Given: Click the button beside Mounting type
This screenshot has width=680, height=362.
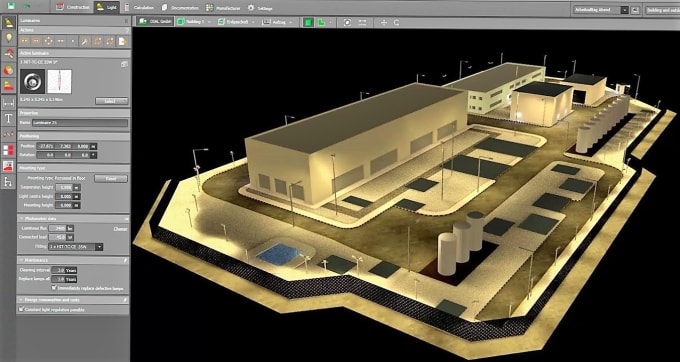Looking at the screenshot, I should point(111,178).
